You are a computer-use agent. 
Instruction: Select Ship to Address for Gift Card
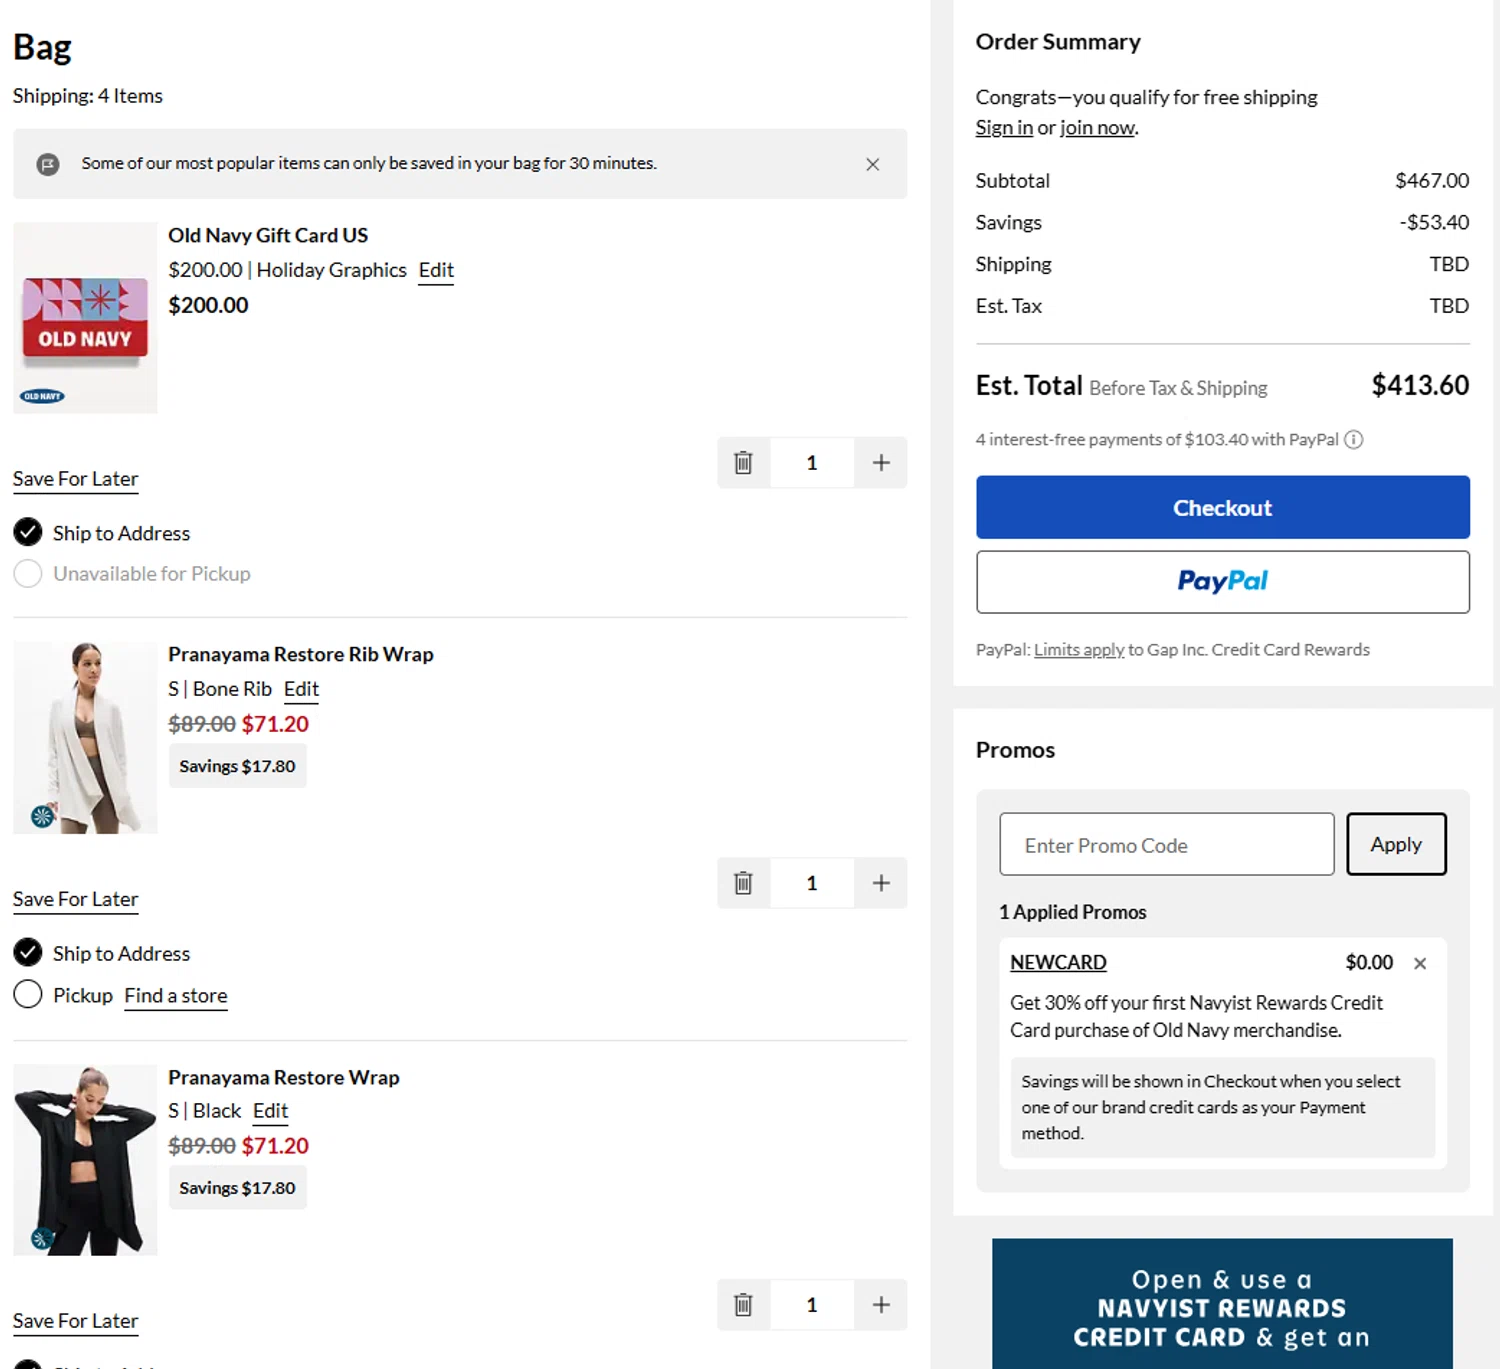[28, 532]
